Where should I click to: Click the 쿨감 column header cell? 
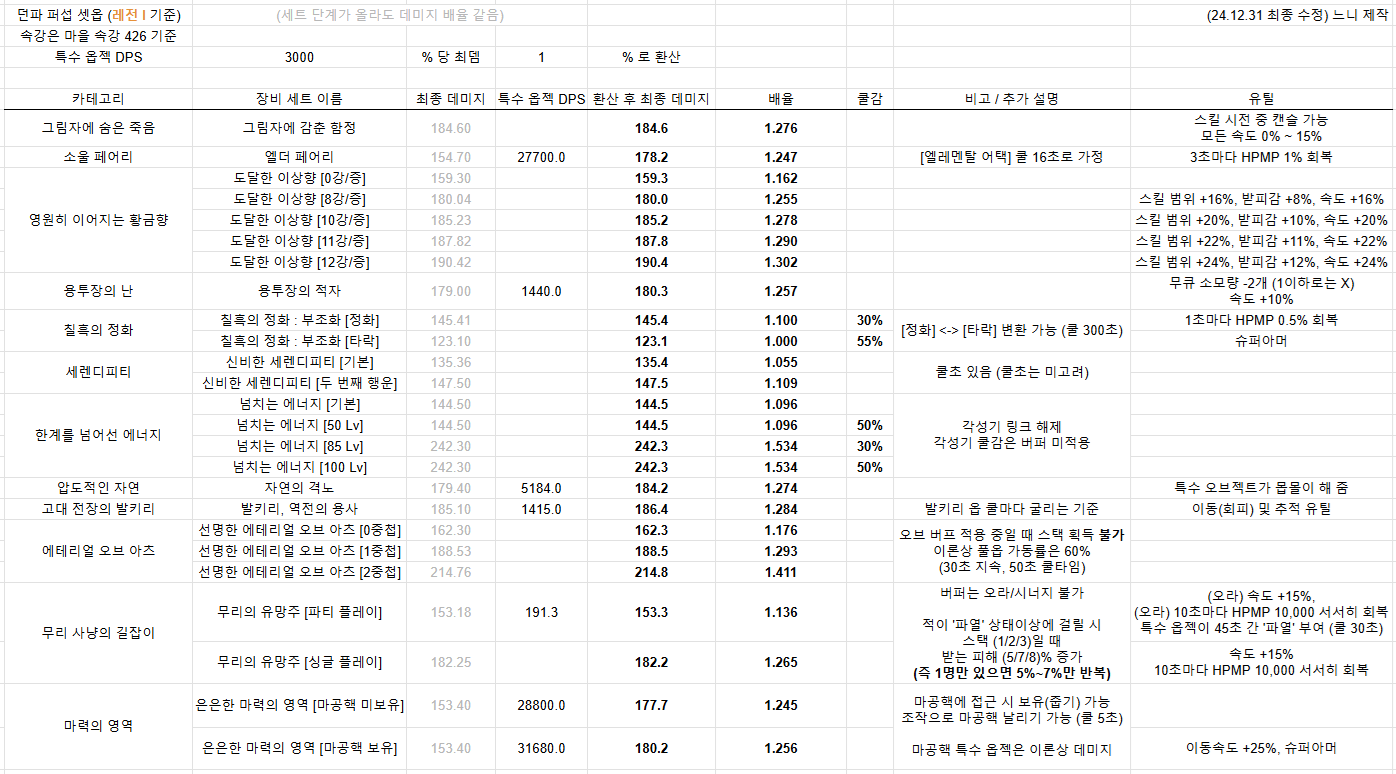coord(869,99)
